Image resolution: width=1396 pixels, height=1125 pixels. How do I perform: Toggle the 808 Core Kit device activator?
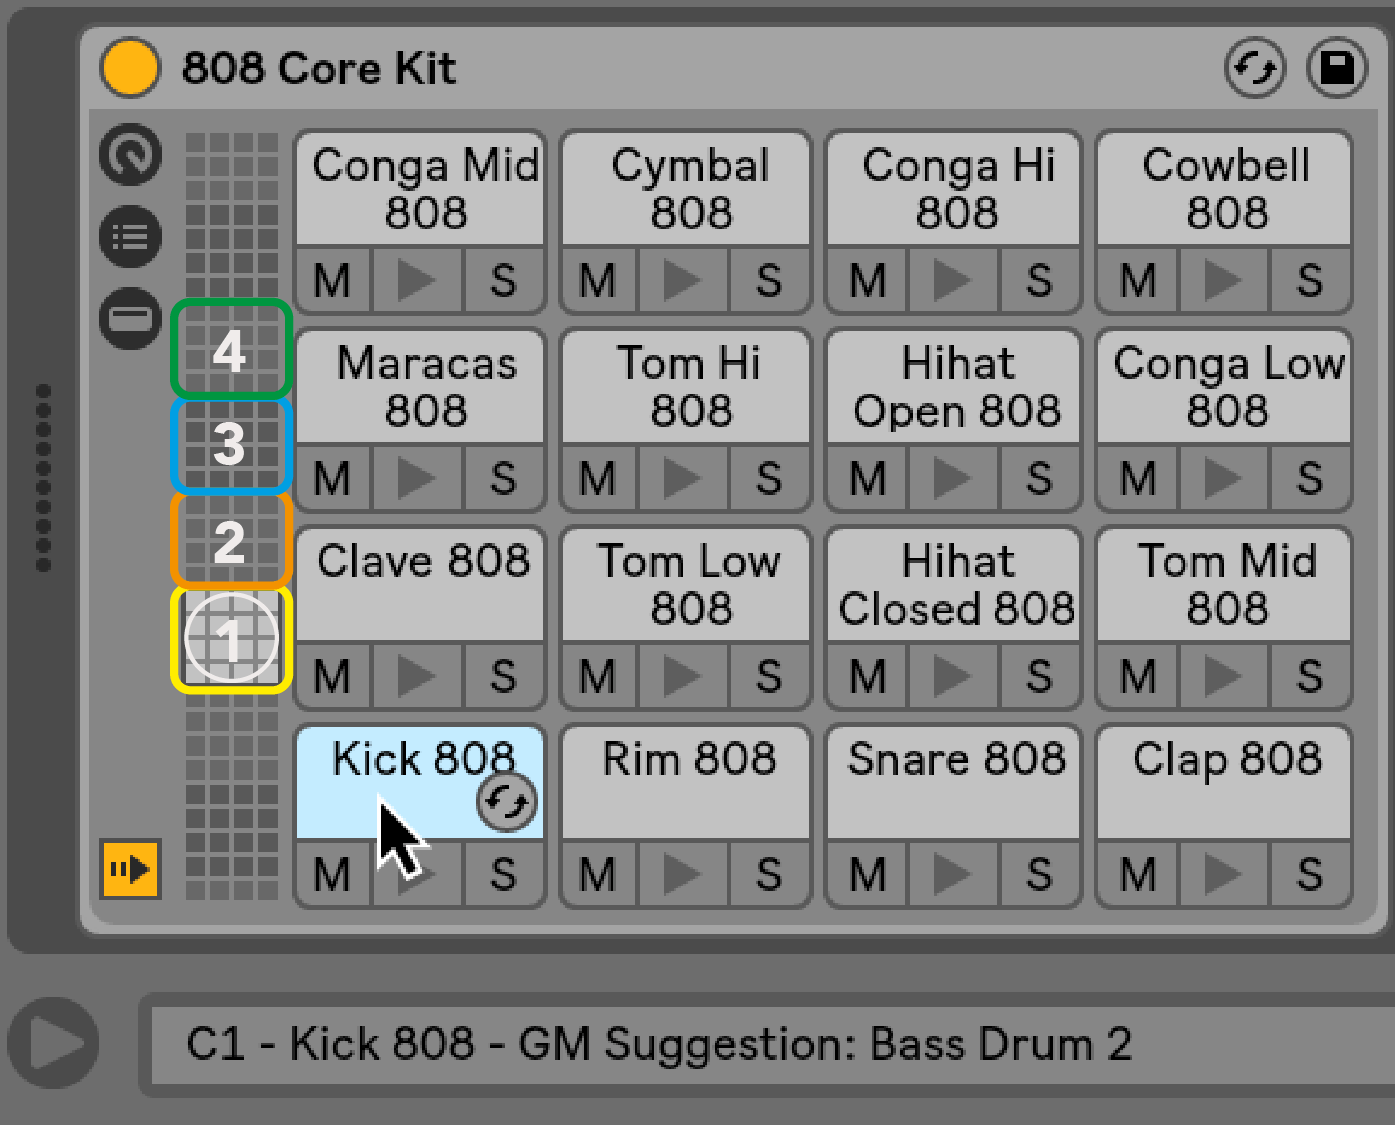(130, 68)
